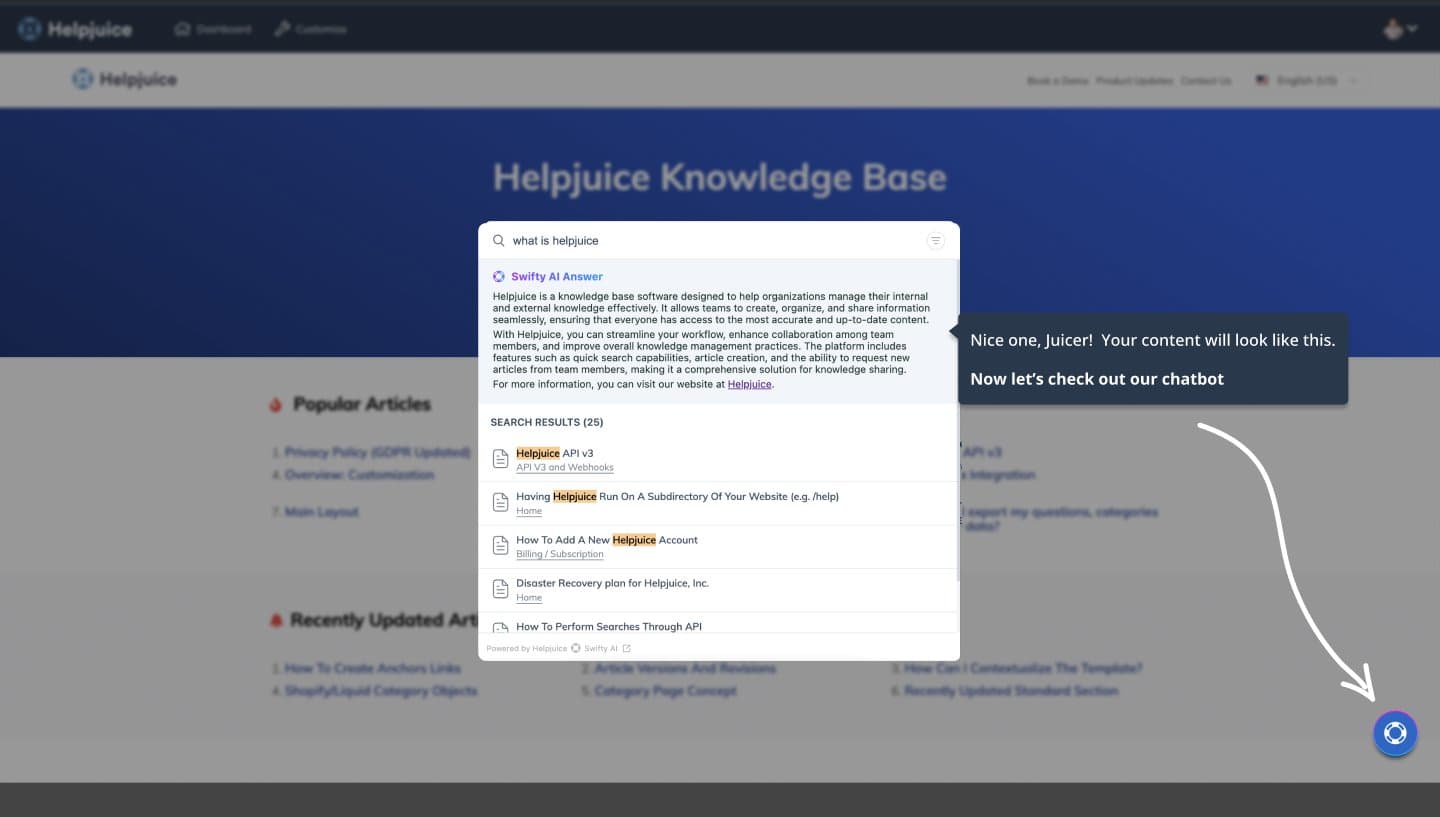This screenshot has width=1440, height=817.
Task: Click the magnifier icon in search bar
Action: (x=499, y=241)
